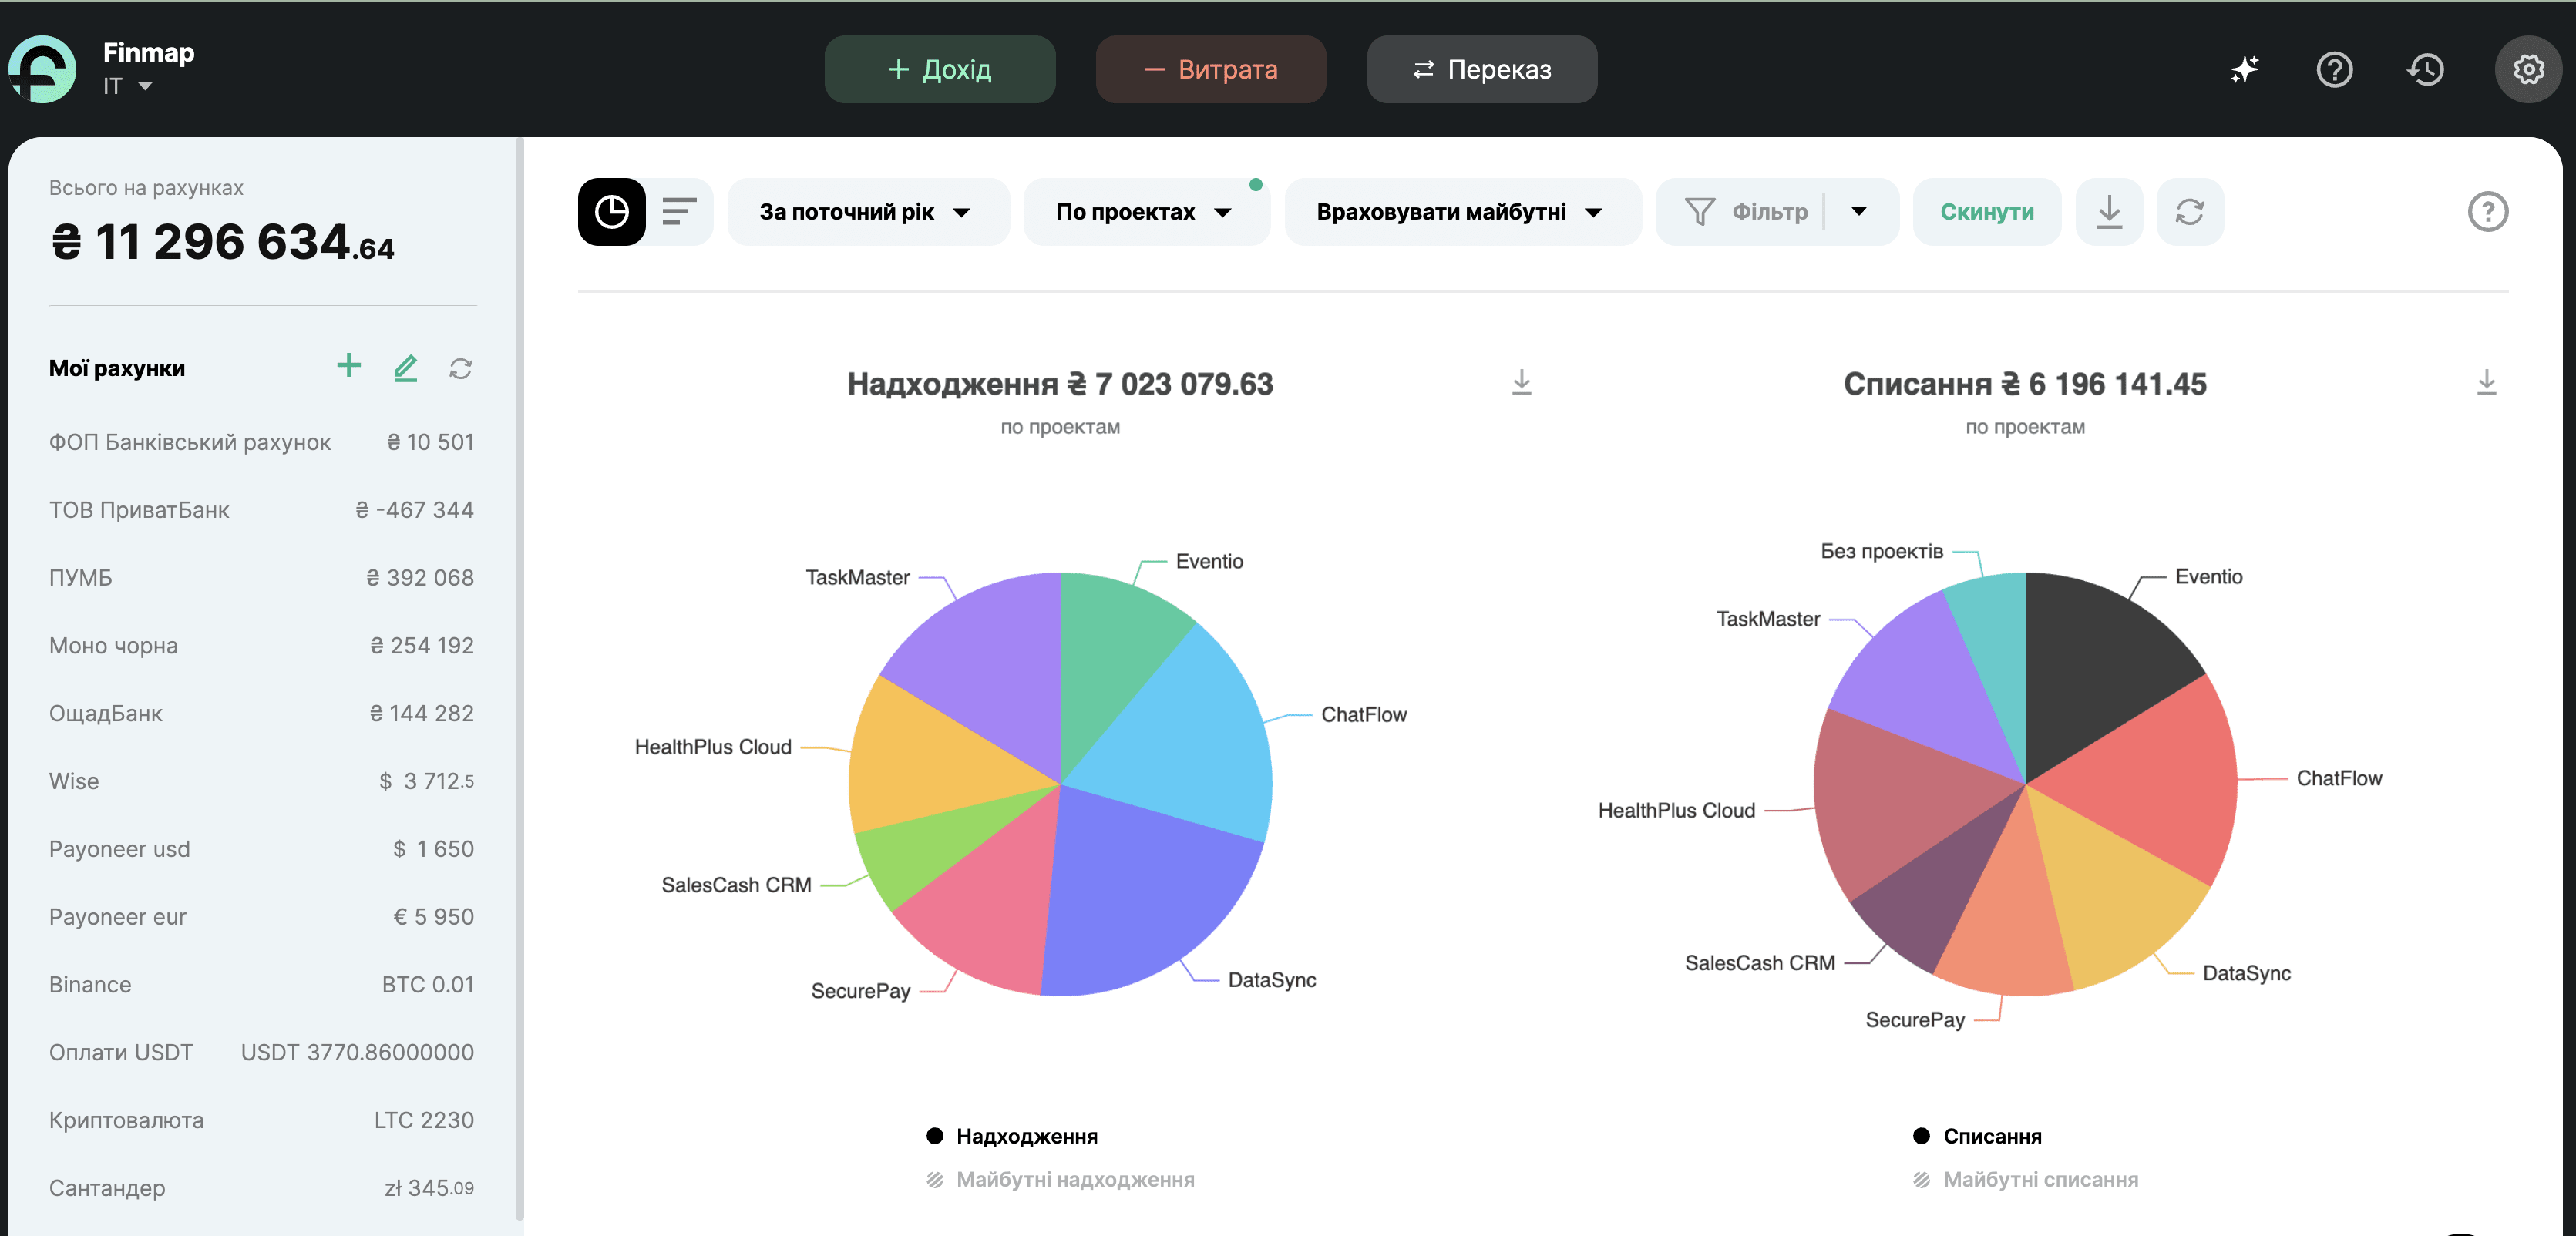Select Криптовалюта account row

click(261, 1121)
